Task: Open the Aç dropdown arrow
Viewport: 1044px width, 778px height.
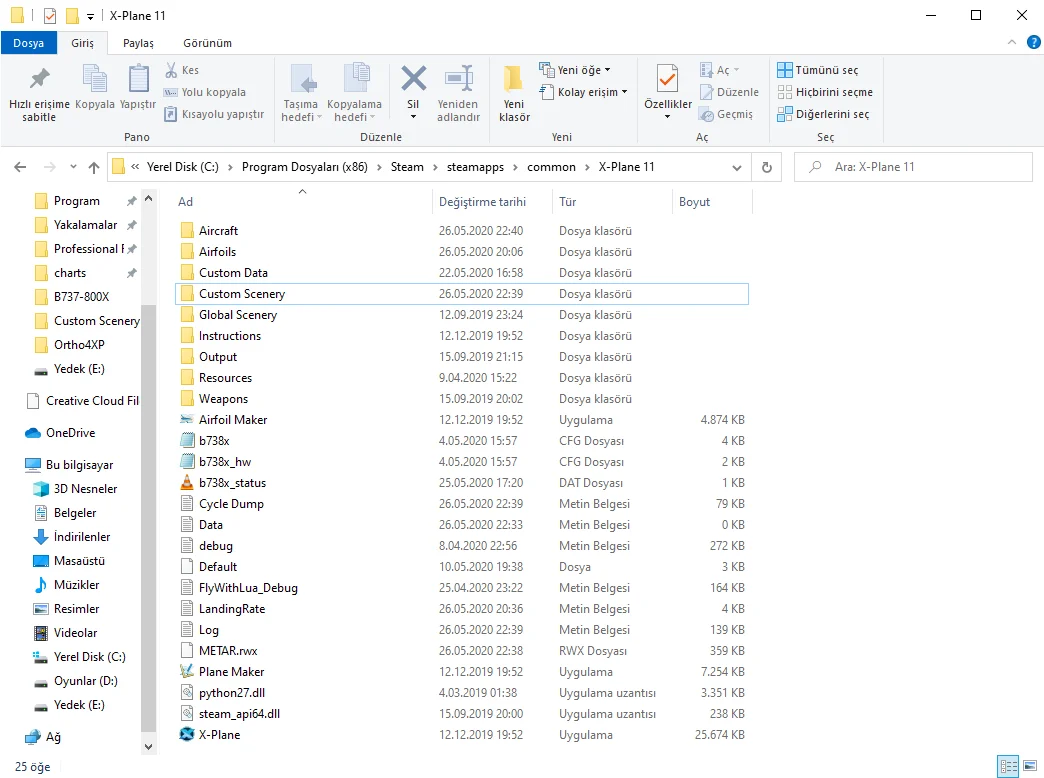Action: 736,70
